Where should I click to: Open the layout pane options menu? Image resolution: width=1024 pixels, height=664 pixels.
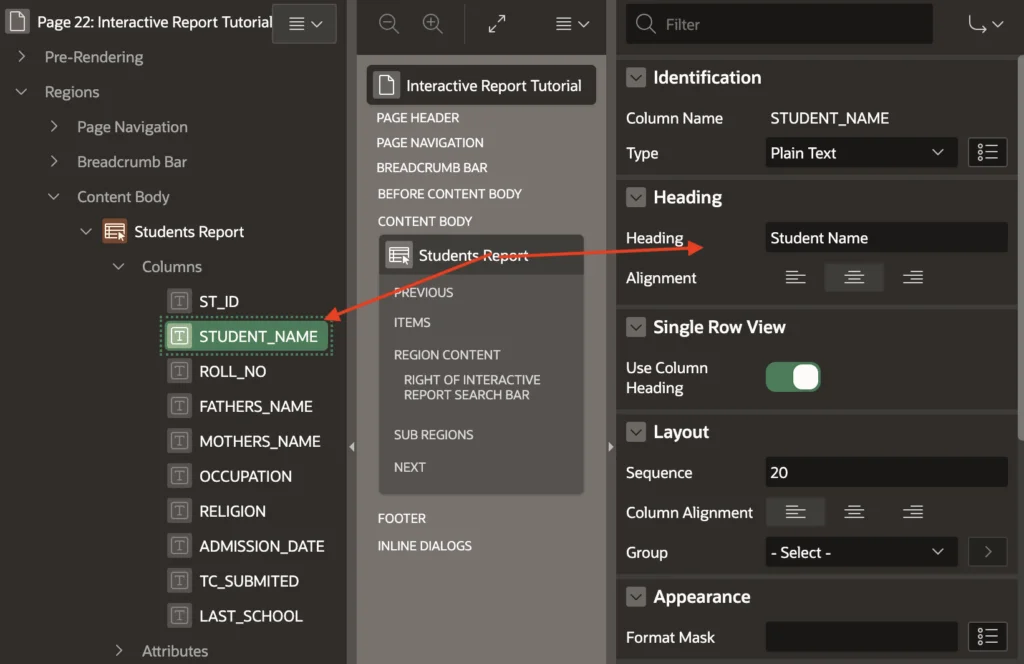click(572, 24)
